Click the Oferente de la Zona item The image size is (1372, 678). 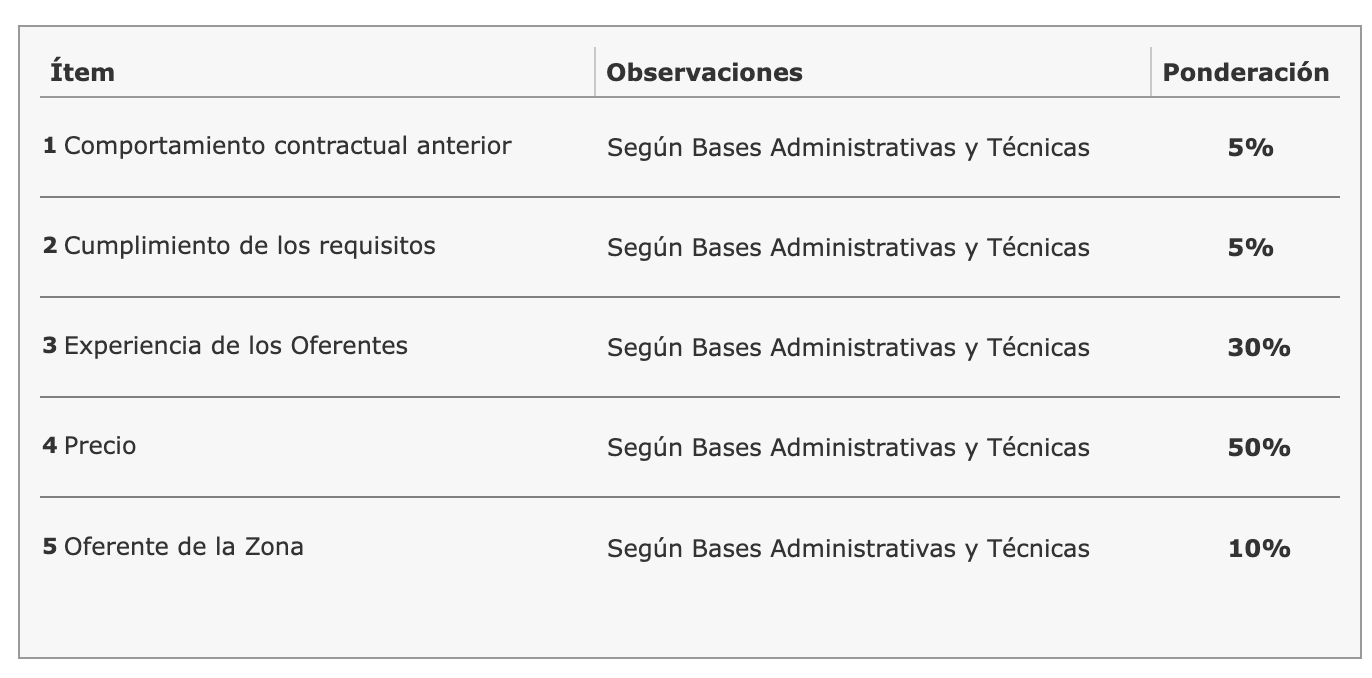click(183, 547)
